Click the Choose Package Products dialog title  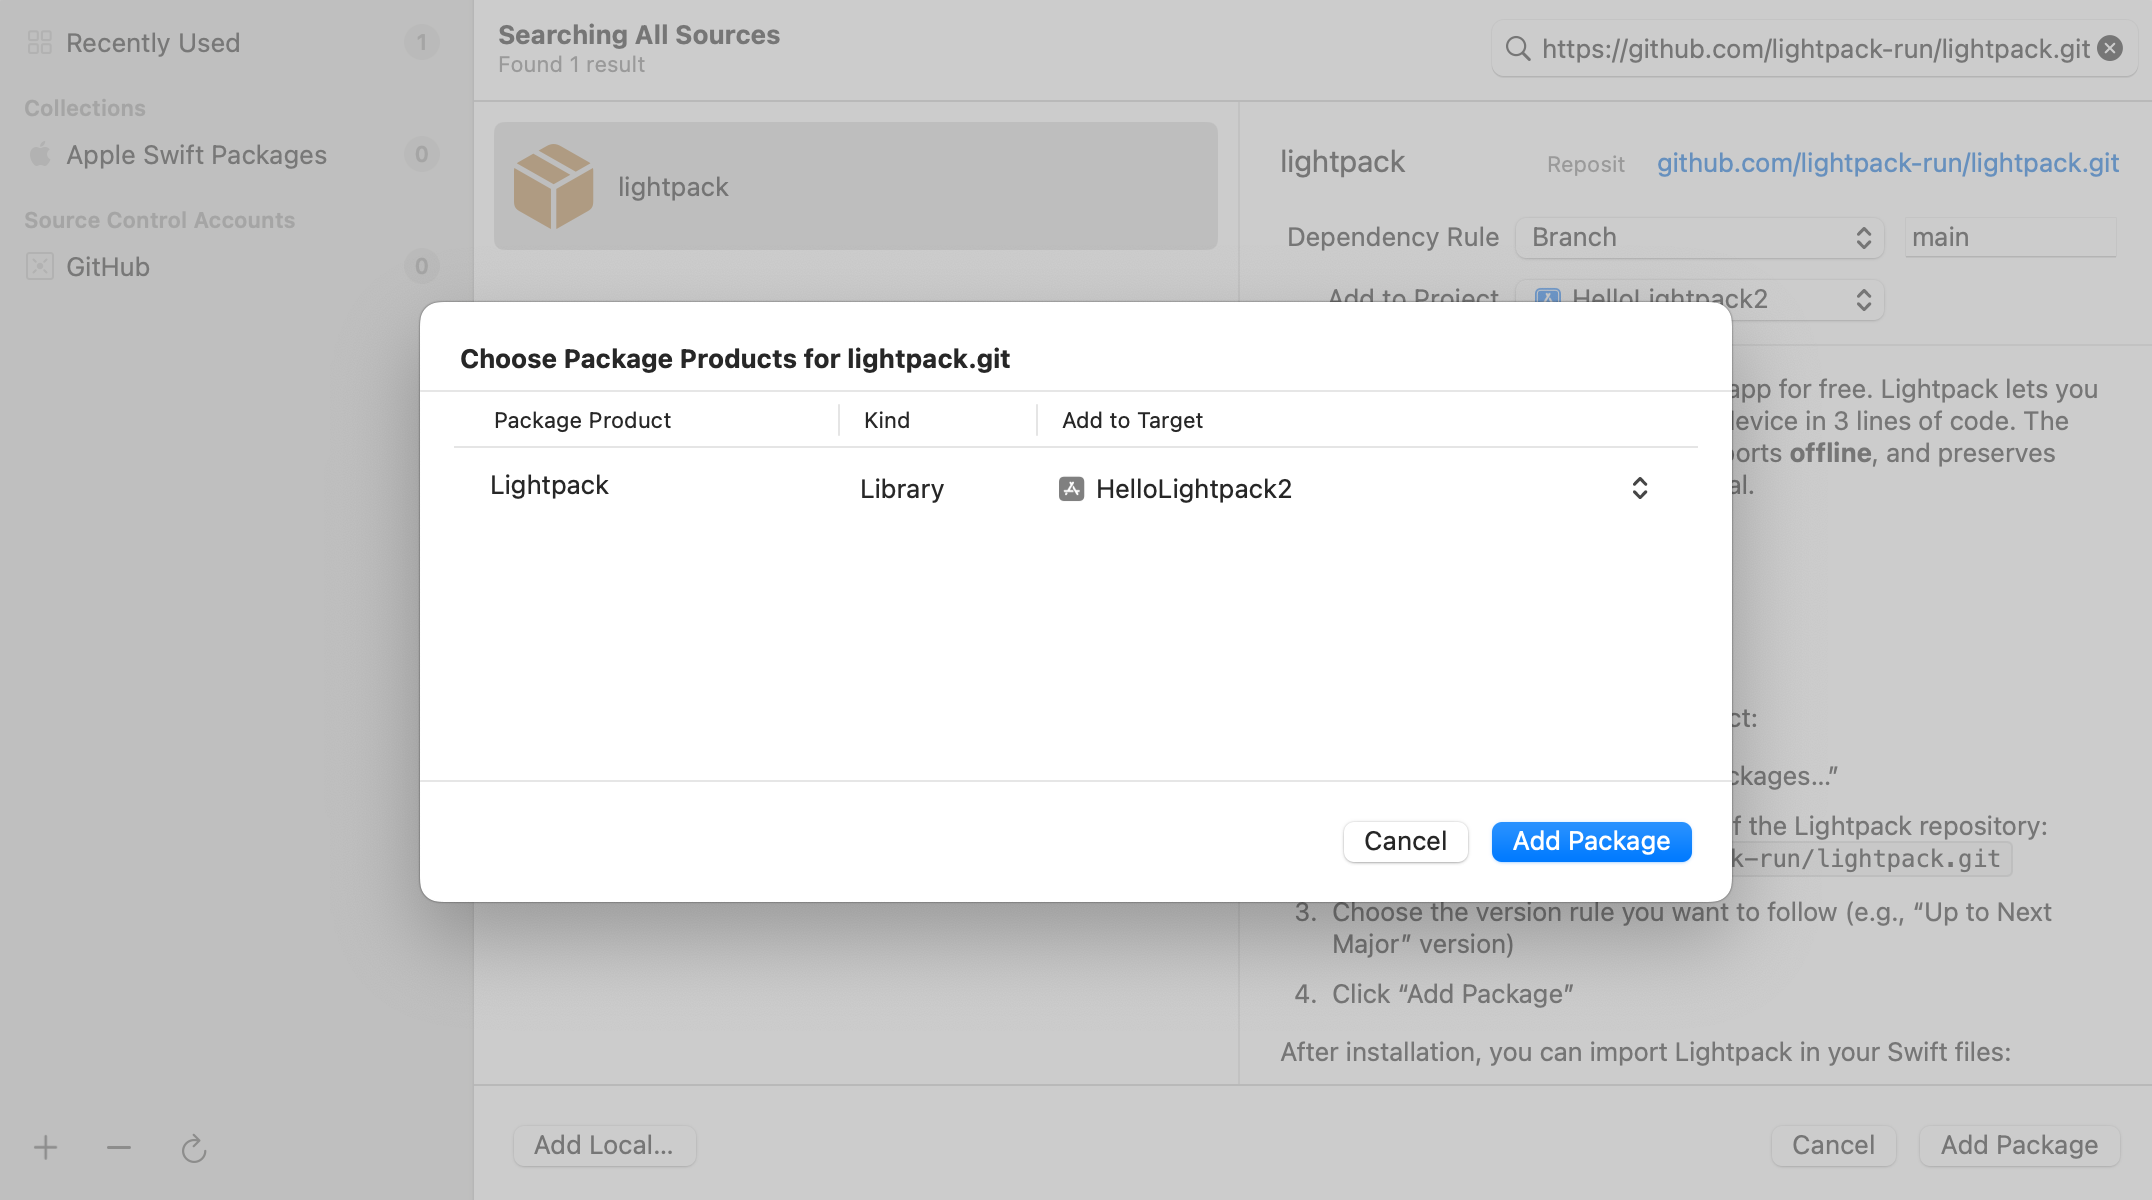pyautogui.click(x=735, y=359)
